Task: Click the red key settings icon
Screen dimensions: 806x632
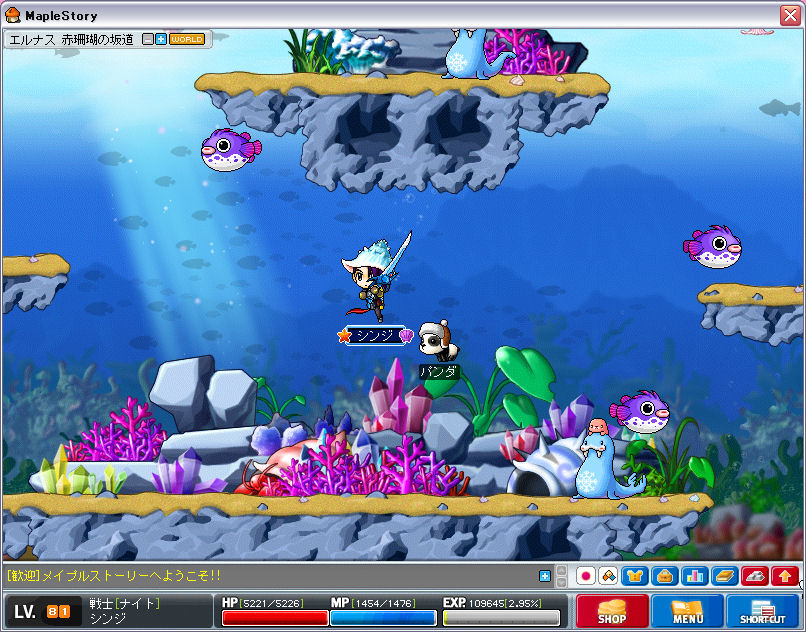Action: pyautogui.click(x=755, y=576)
